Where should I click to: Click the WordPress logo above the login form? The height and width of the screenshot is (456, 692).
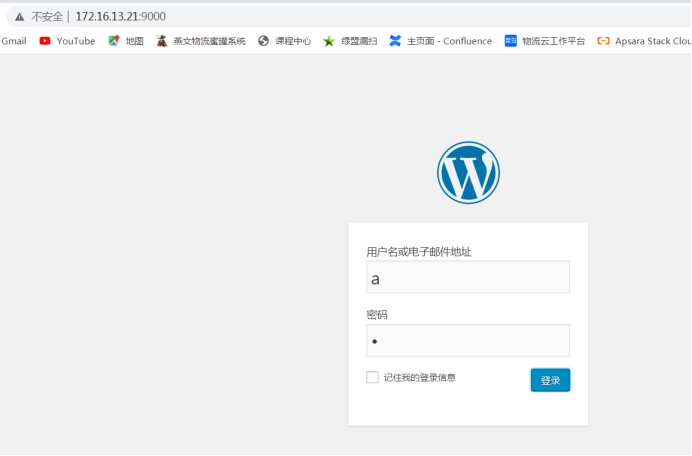click(x=468, y=173)
